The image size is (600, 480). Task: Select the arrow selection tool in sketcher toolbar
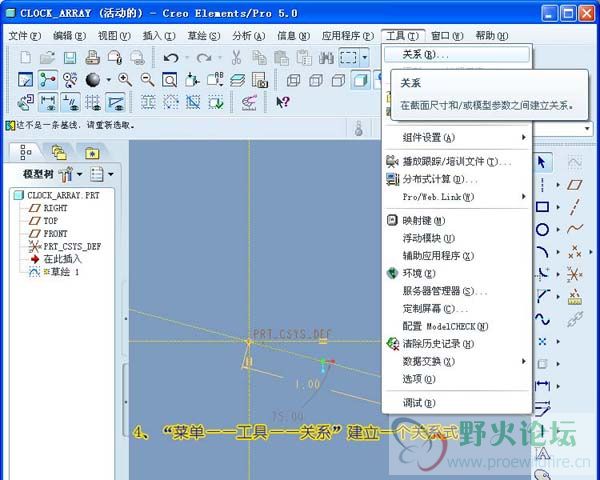pyautogui.click(x=541, y=162)
